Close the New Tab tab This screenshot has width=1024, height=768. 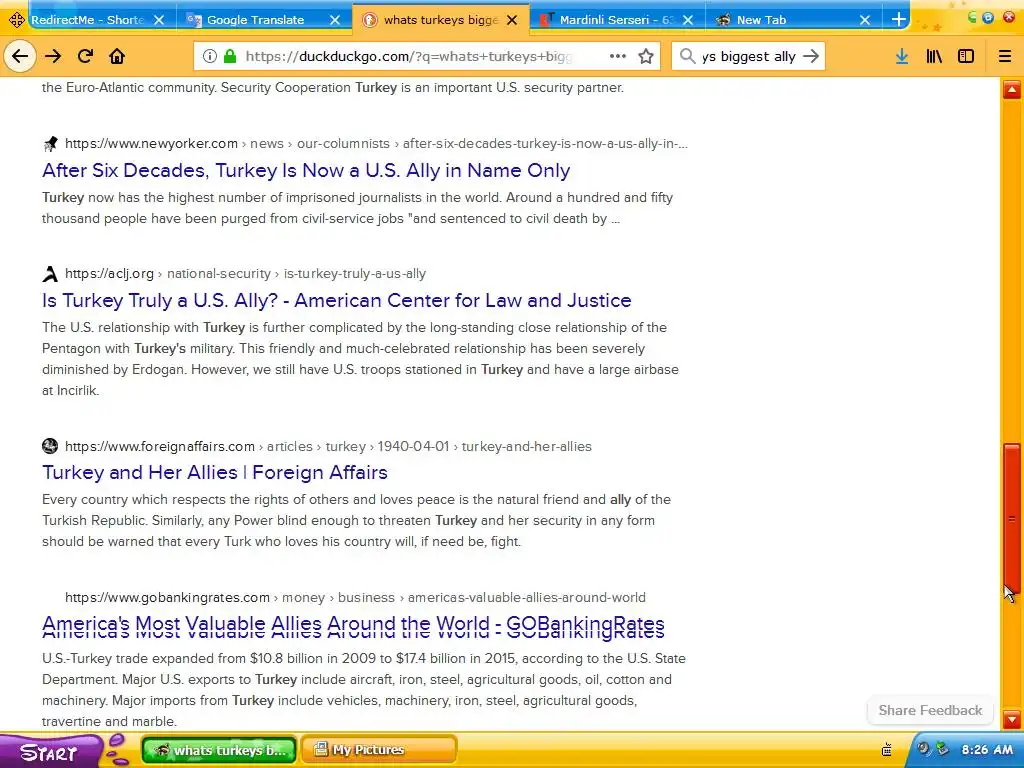click(x=865, y=20)
